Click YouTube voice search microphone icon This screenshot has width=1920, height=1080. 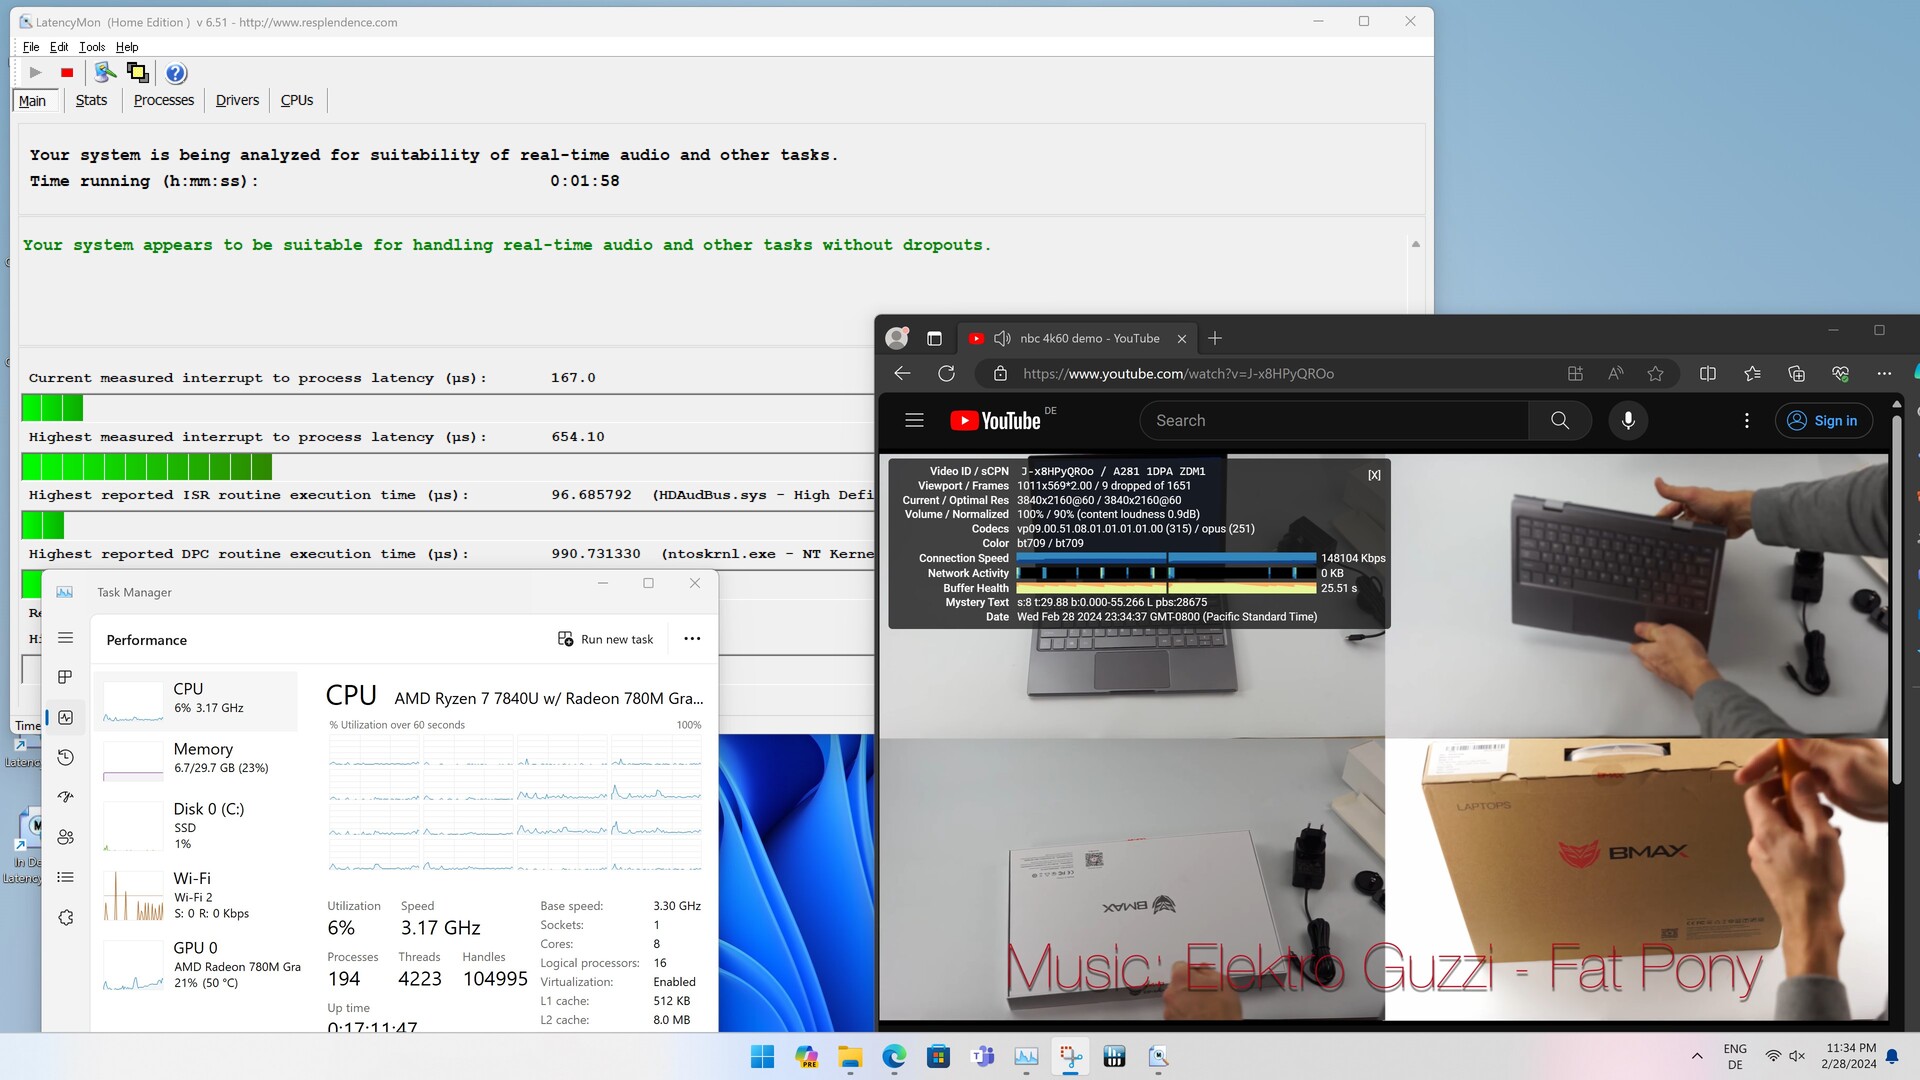[1628, 421]
